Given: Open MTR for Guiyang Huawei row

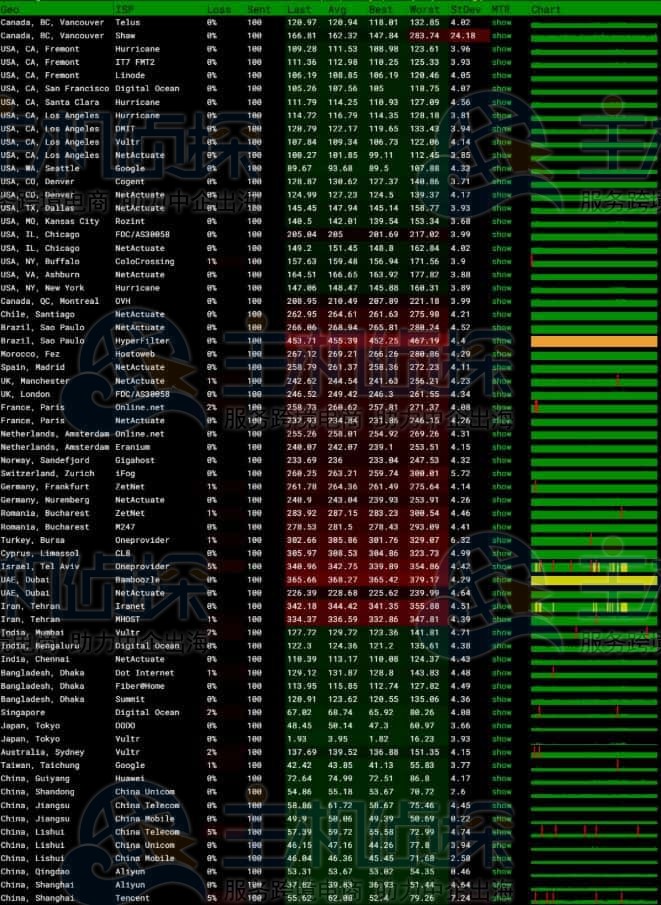Looking at the screenshot, I should pyautogui.click(x=501, y=778).
